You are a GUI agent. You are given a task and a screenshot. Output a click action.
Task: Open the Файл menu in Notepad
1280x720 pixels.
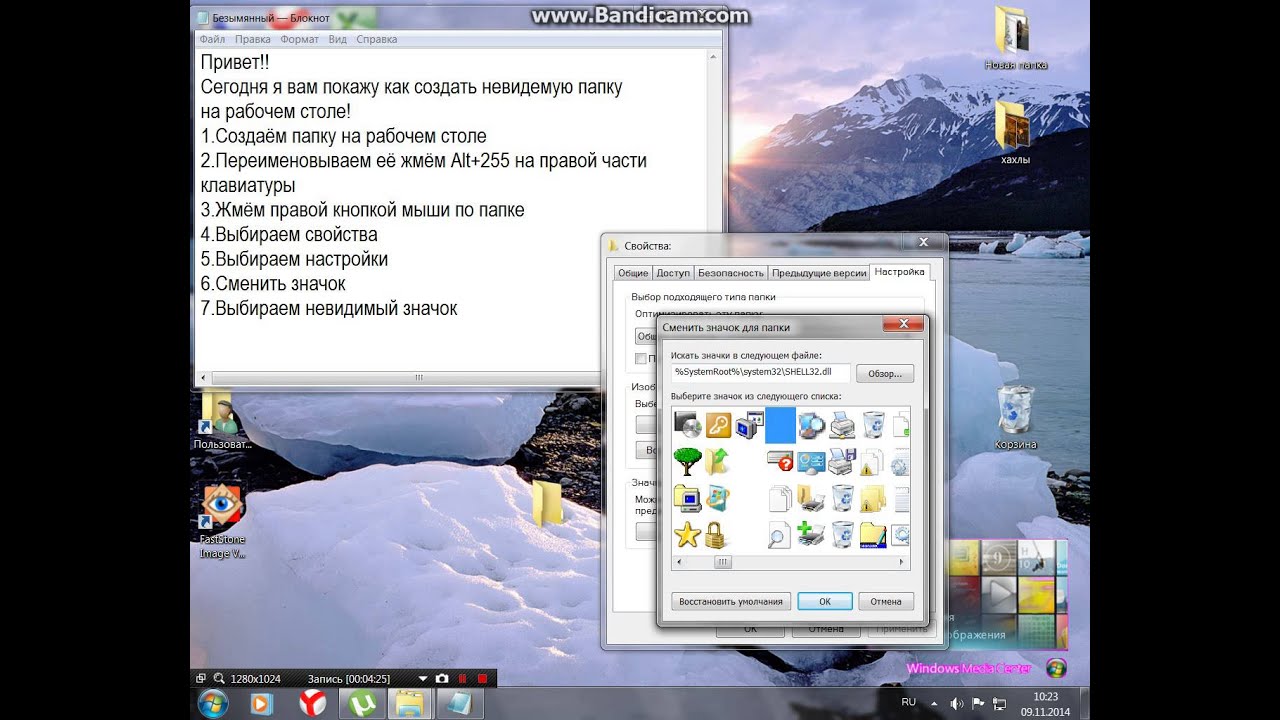point(212,39)
